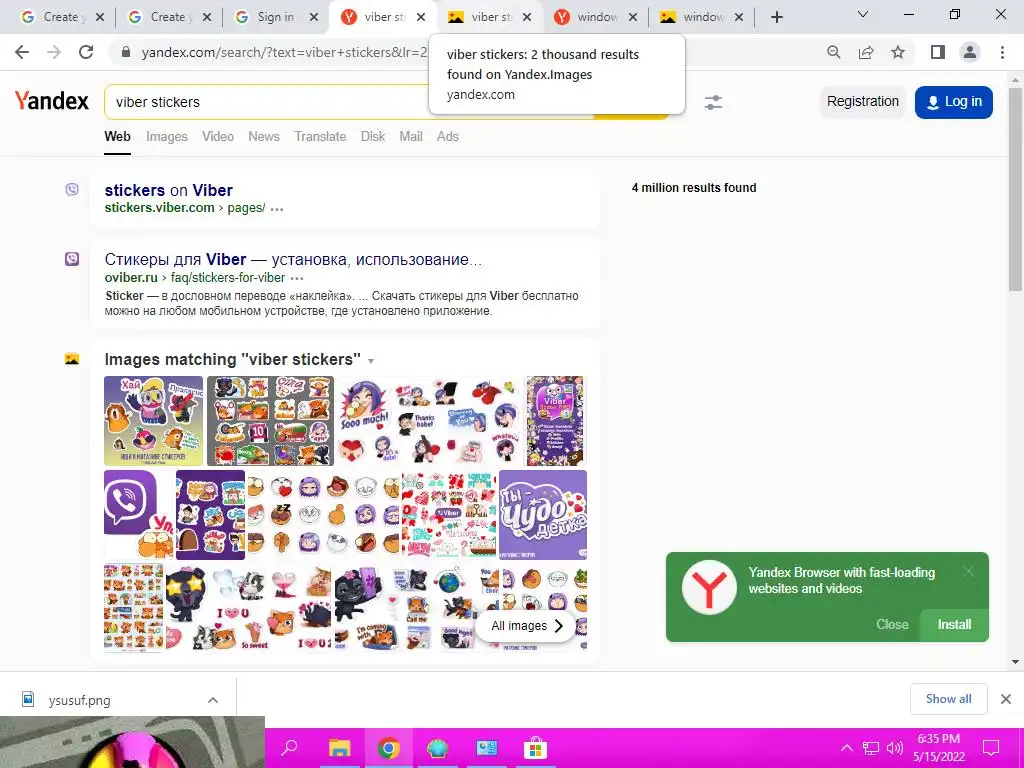Open stickers.viber.com result options dots
The width and height of the screenshot is (1024, 768).
coord(277,209)
